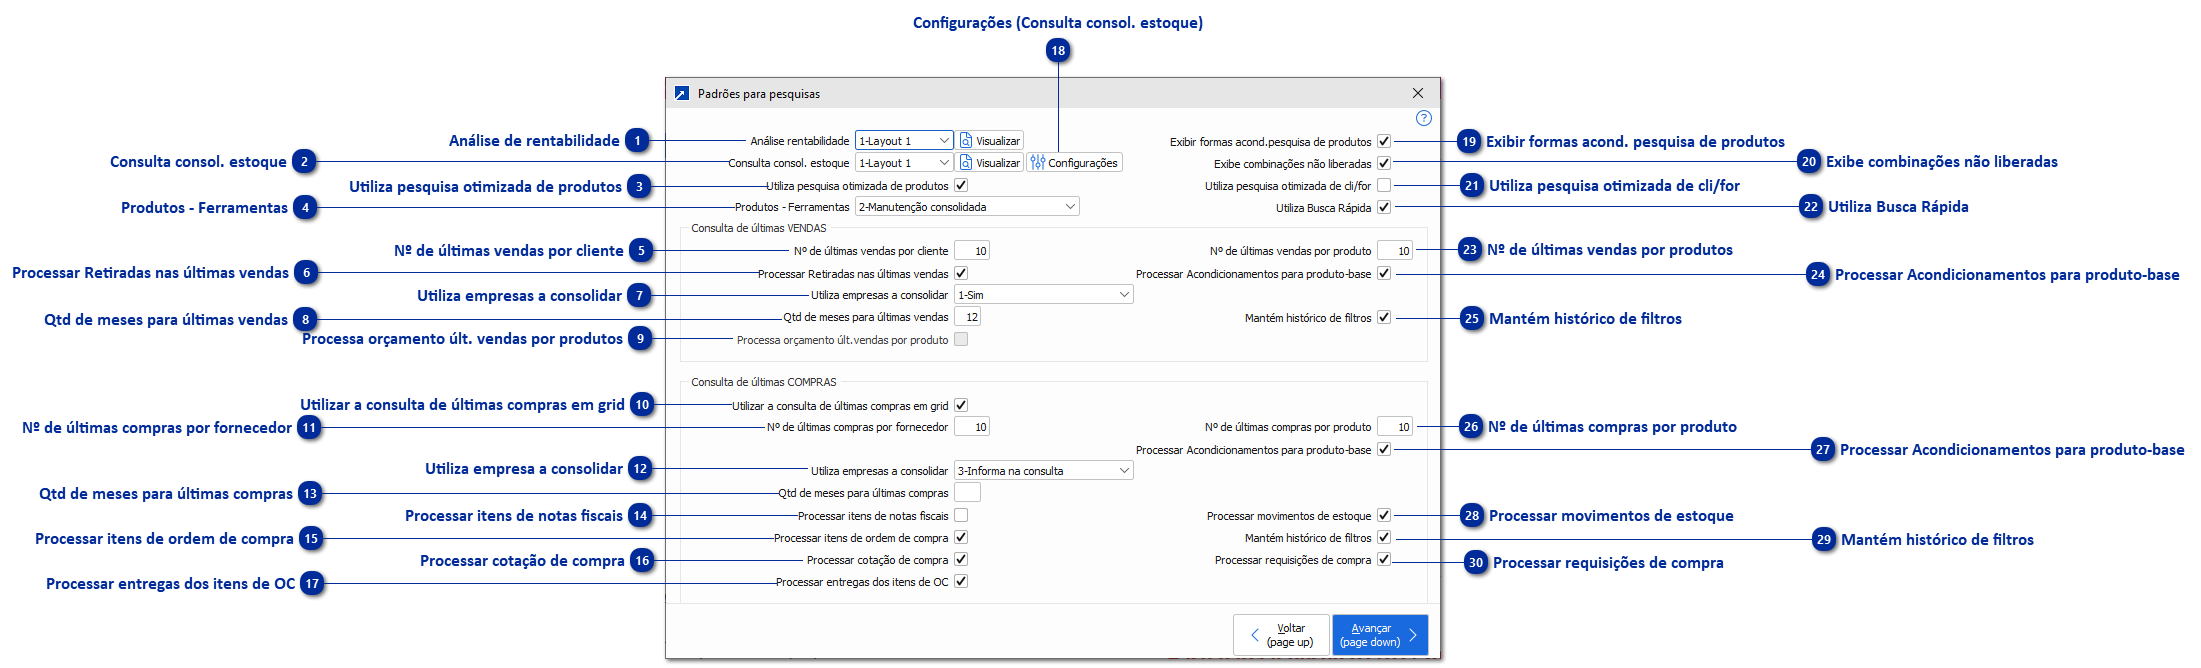Focus the Qtd de meses para últimas compras field
2201x668 pixels.
(x=967, y=493)
